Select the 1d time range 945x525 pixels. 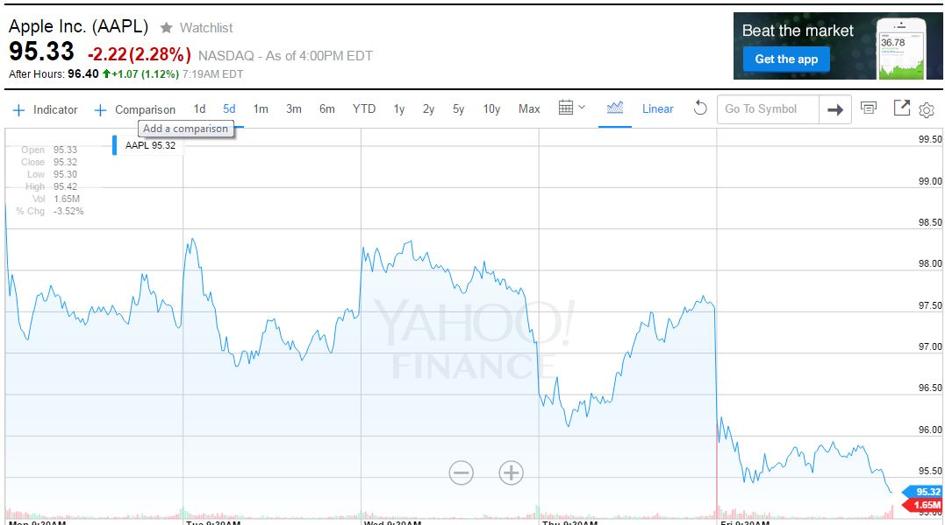pyautogui.click(x=199, y=109)
